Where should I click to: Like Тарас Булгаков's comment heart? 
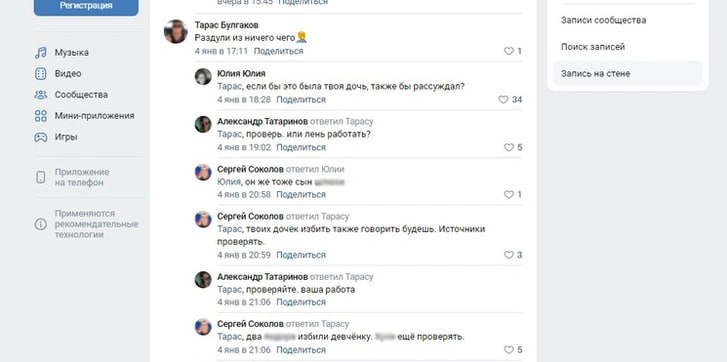click(x=509, y=51)
